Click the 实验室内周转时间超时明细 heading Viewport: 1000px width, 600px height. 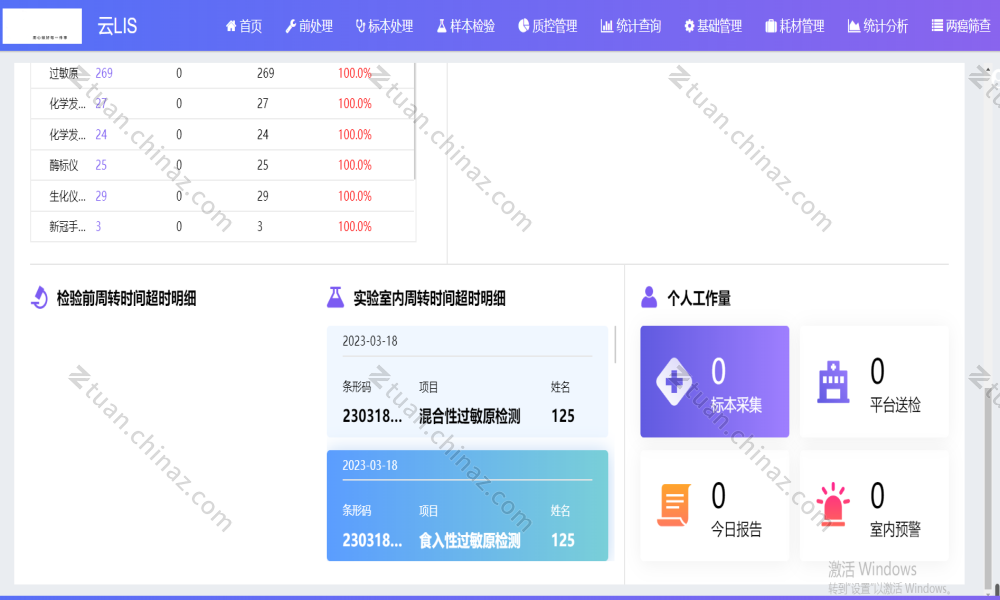429,298
